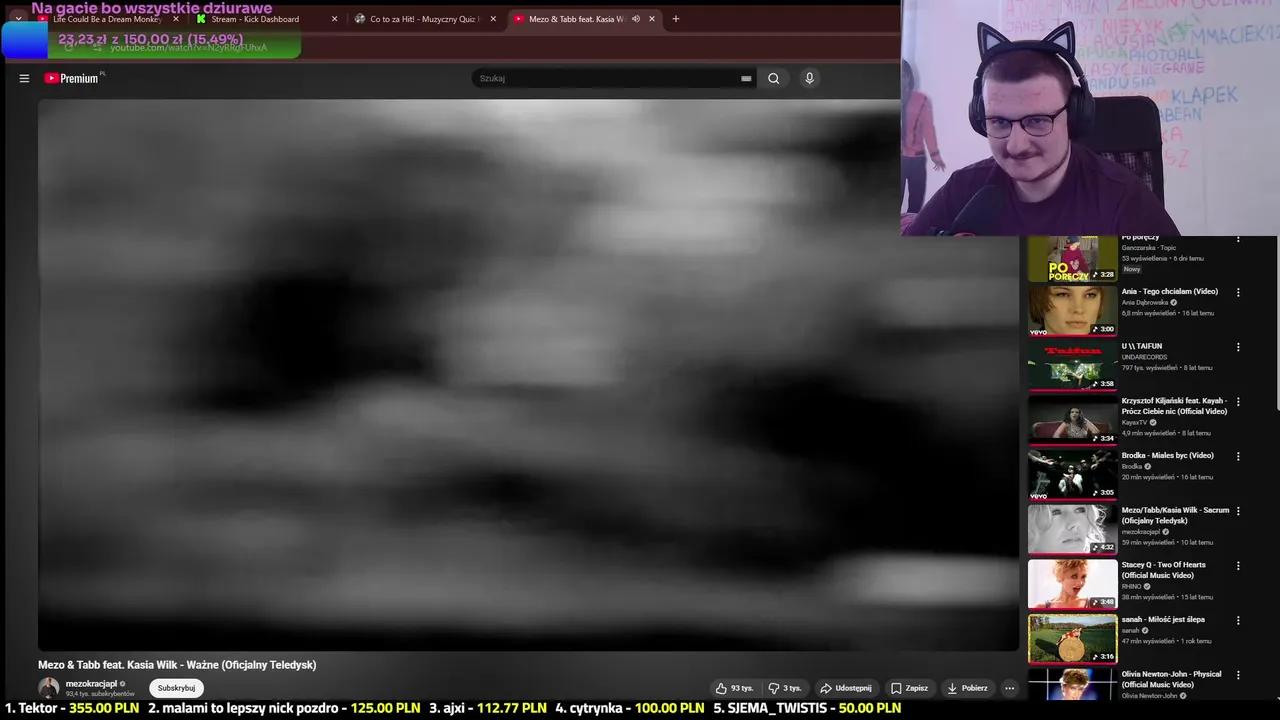The height and width of the screenshot is (720, 1280).
Task: Close the Life Could Be a Dream tab
Action: pyautogui.click(x=176, y=19)
